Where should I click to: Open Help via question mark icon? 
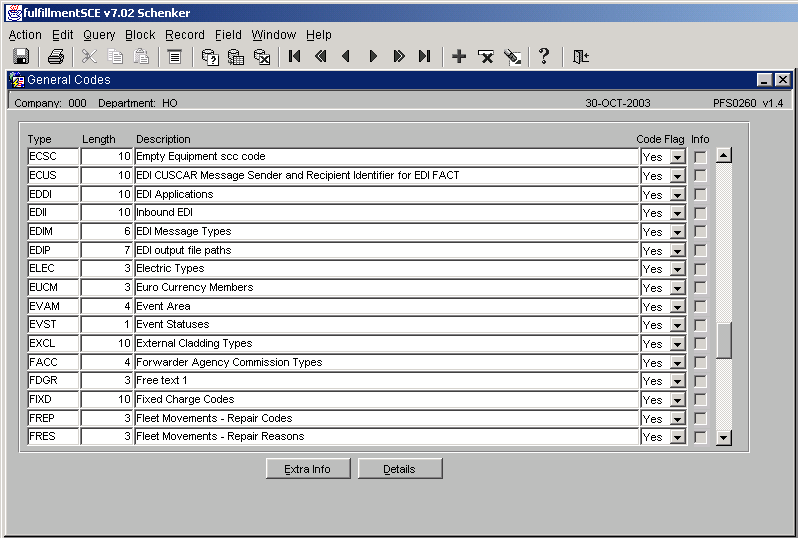pyautogui.click(x=544, y=56)
